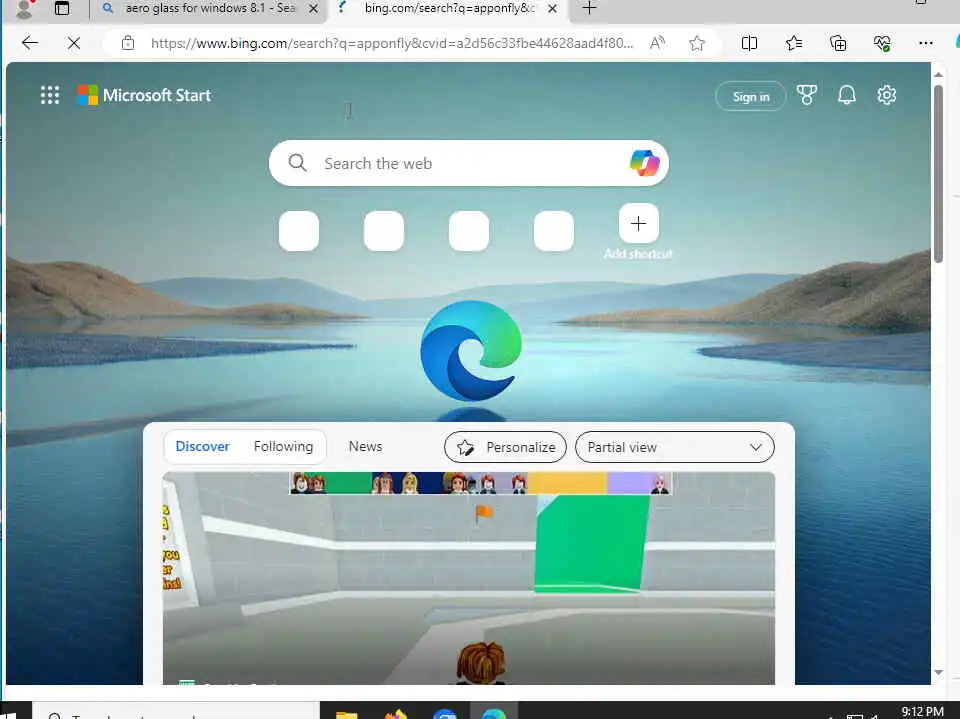Launch Firefox from the taskbar
This screenshot has width=960, height=719.
396,714
